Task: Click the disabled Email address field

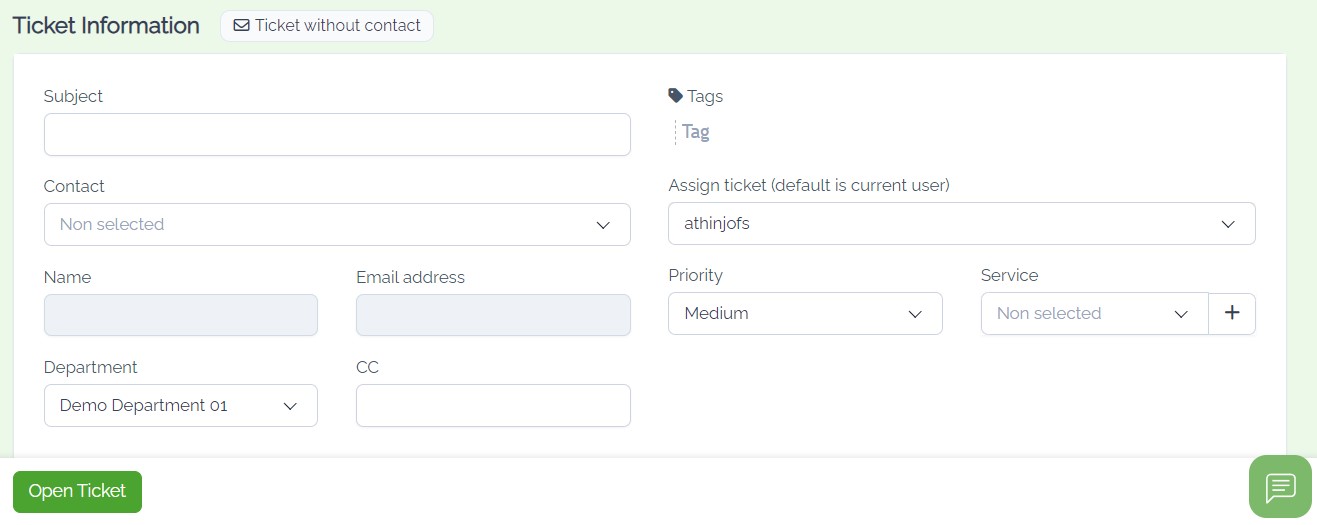Action: coord(493,315)
